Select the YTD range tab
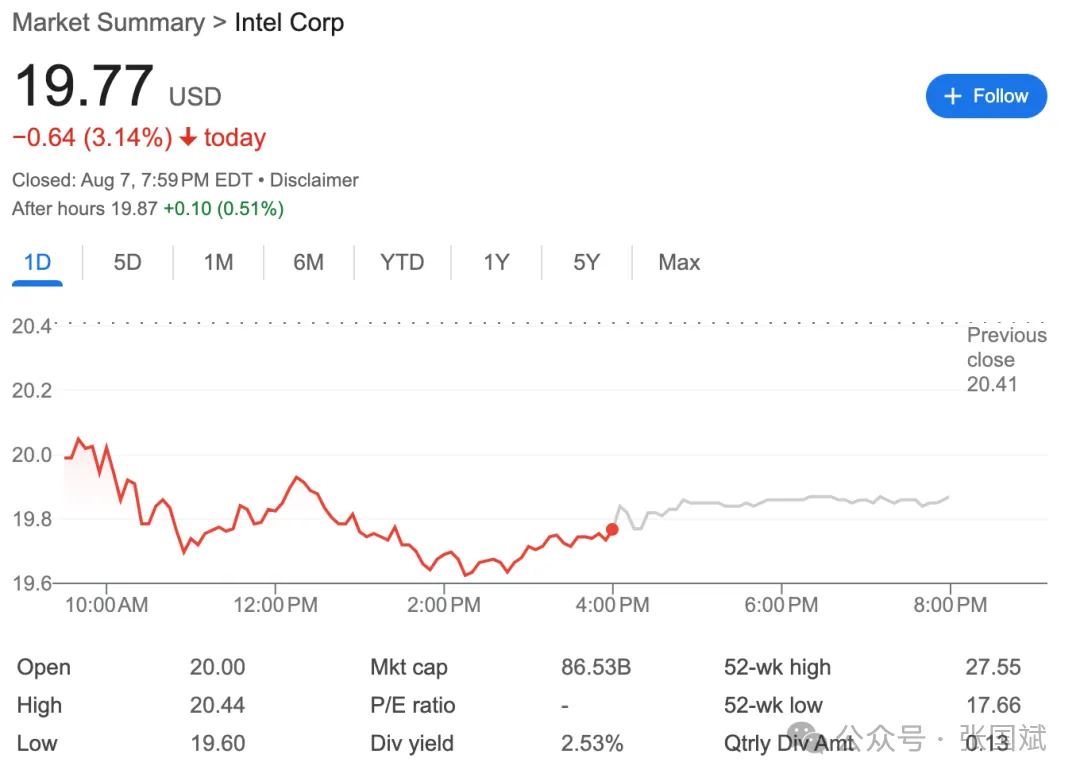Image resolution: width=1080 pixels, height=781 pixels. pyautogui.click(x=402, y=263)
